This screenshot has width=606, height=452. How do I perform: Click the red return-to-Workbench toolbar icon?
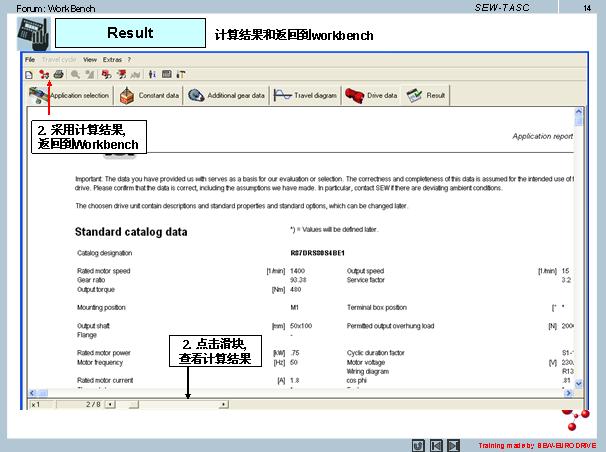44,74
